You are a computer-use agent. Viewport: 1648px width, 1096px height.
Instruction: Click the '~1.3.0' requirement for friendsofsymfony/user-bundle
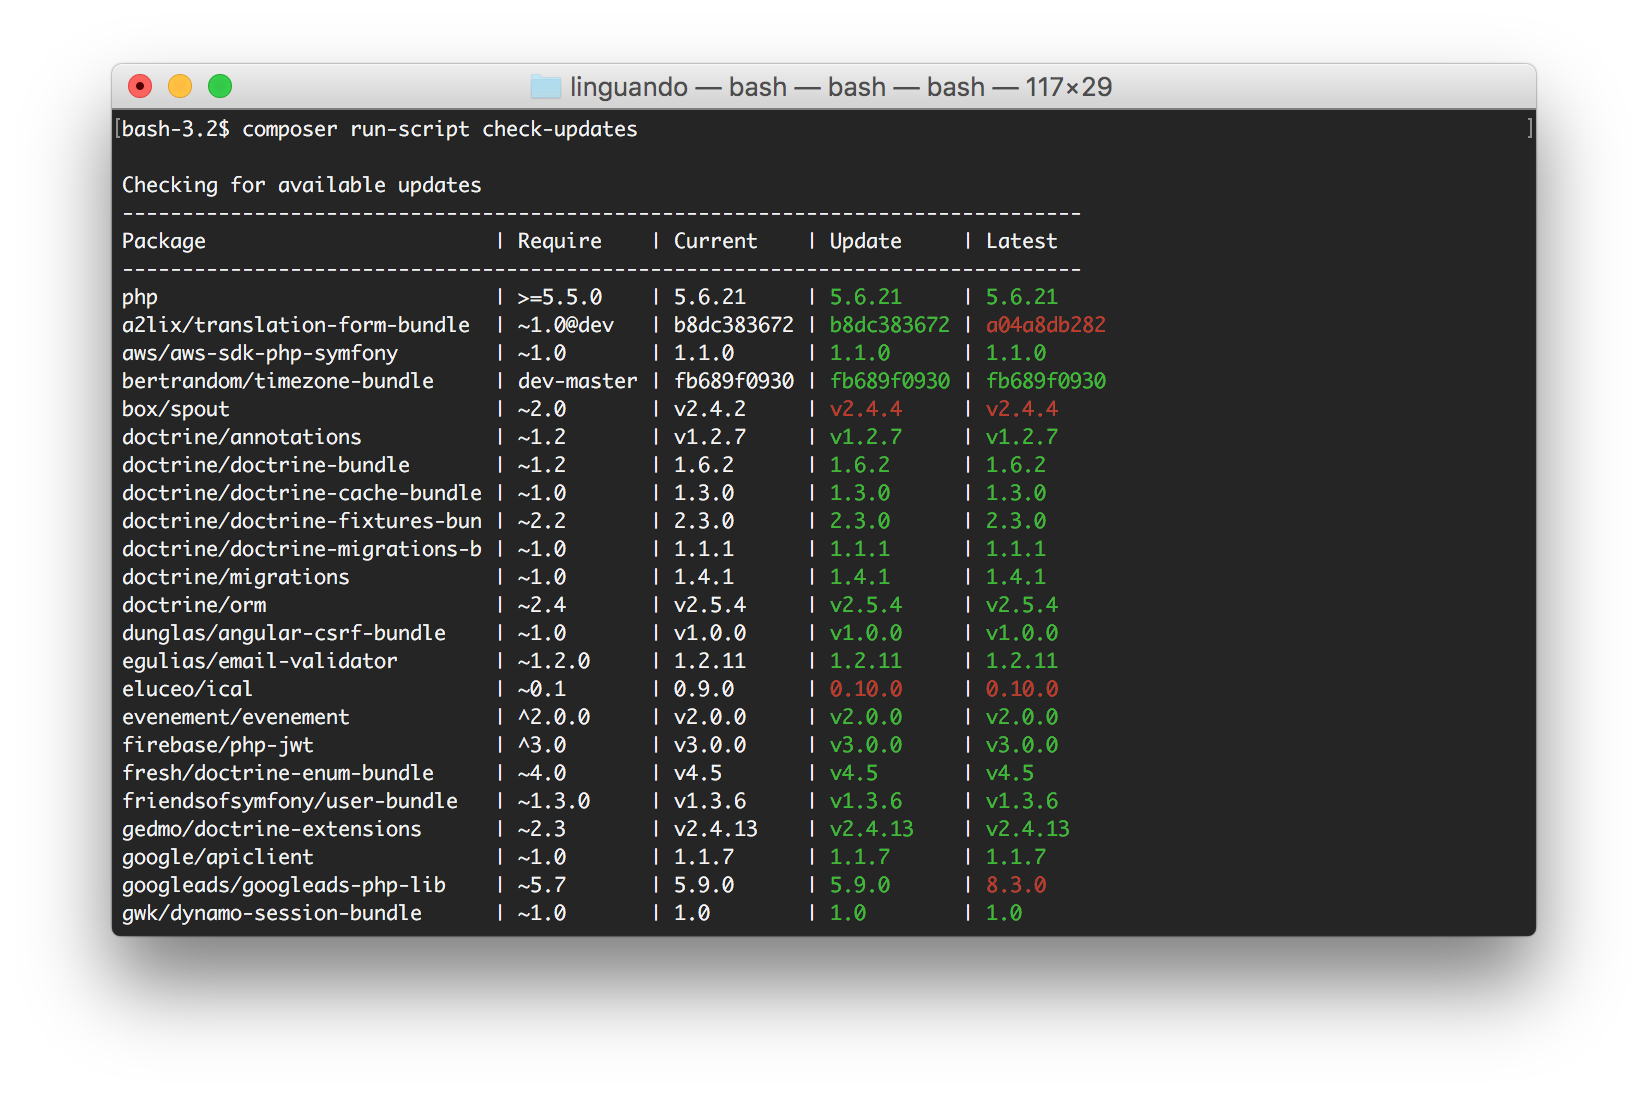click(x=554, y=801)
